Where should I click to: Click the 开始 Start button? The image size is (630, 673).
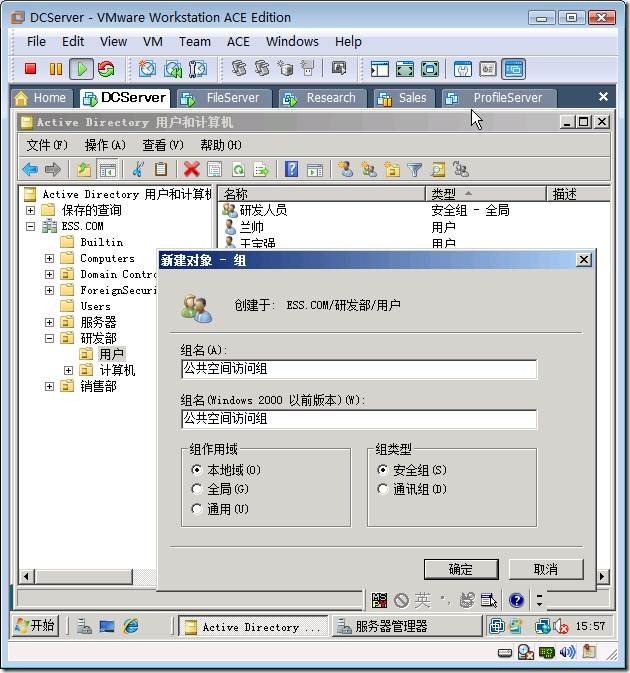coord(35,626)
